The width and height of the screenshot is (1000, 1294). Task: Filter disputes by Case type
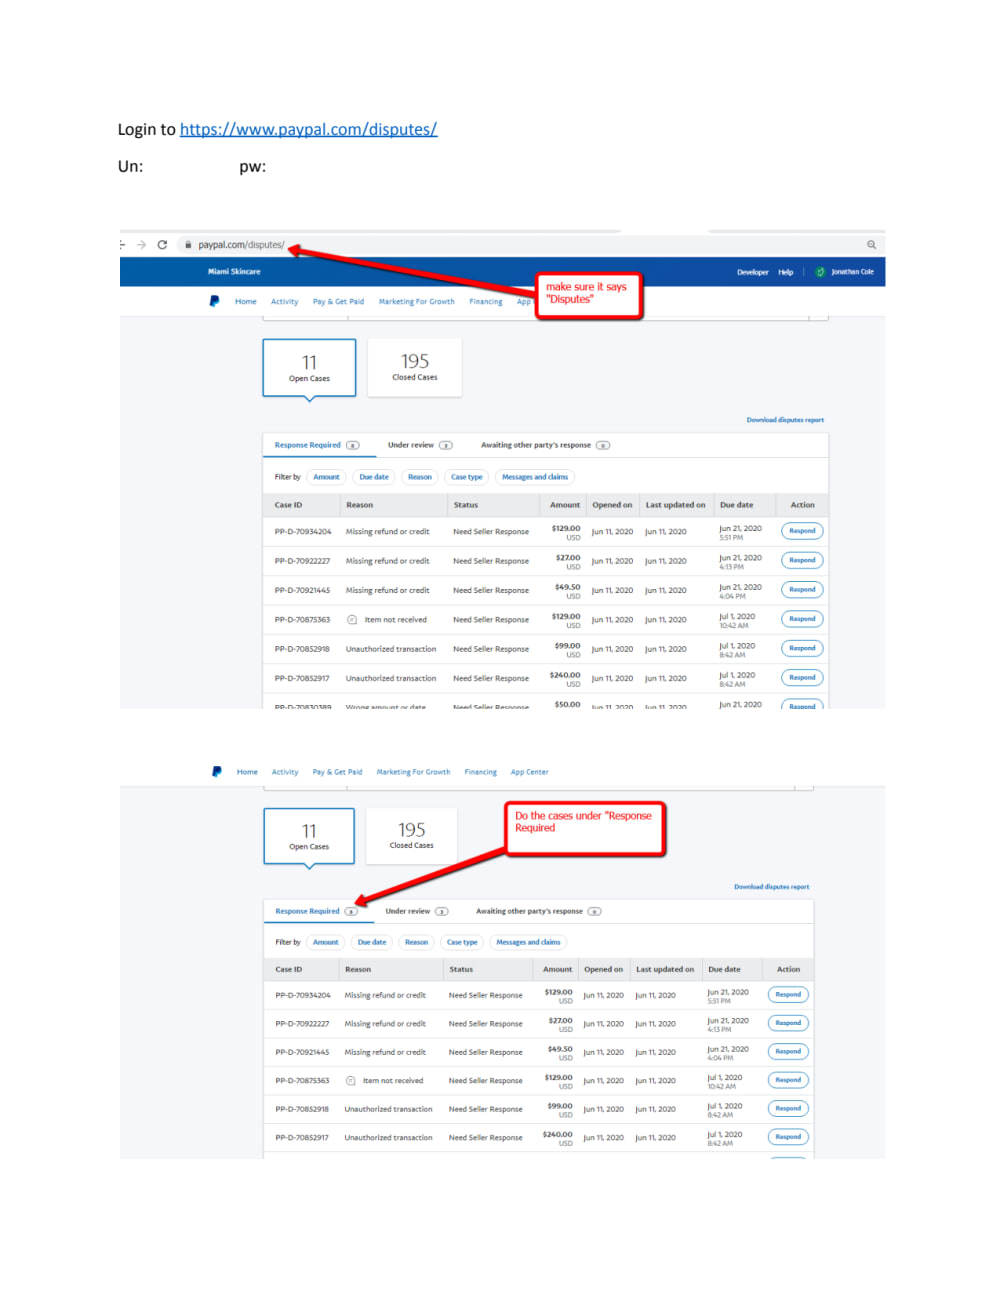point(466,477)
